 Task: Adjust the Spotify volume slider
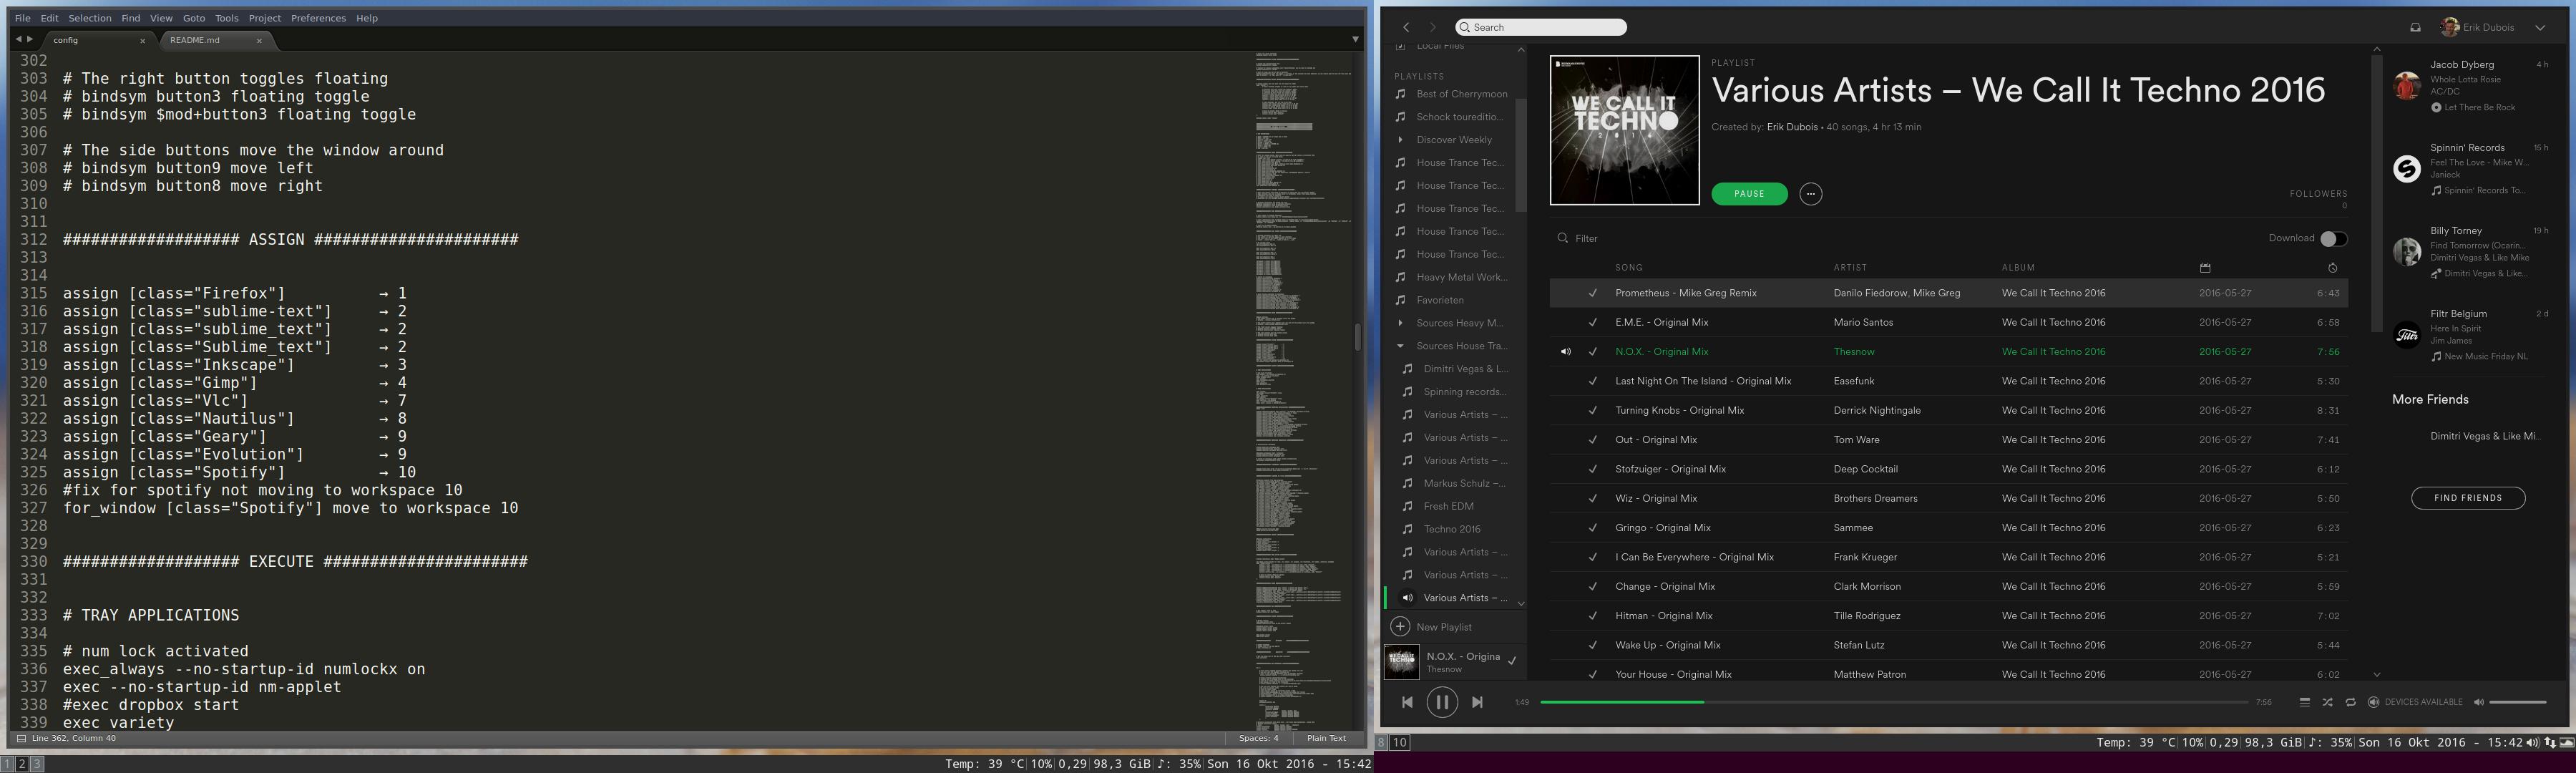pyautogui.click(x=2517, y=702)
